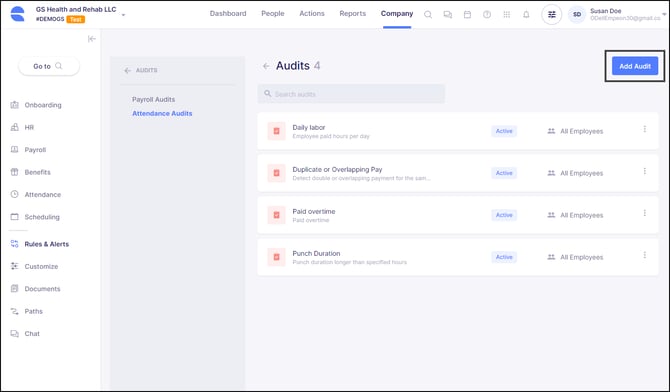The width and height of the screenshot is (670, 392).
Task: Select Payroll Audits in the side panel
Action: click(x=153, y=99)
